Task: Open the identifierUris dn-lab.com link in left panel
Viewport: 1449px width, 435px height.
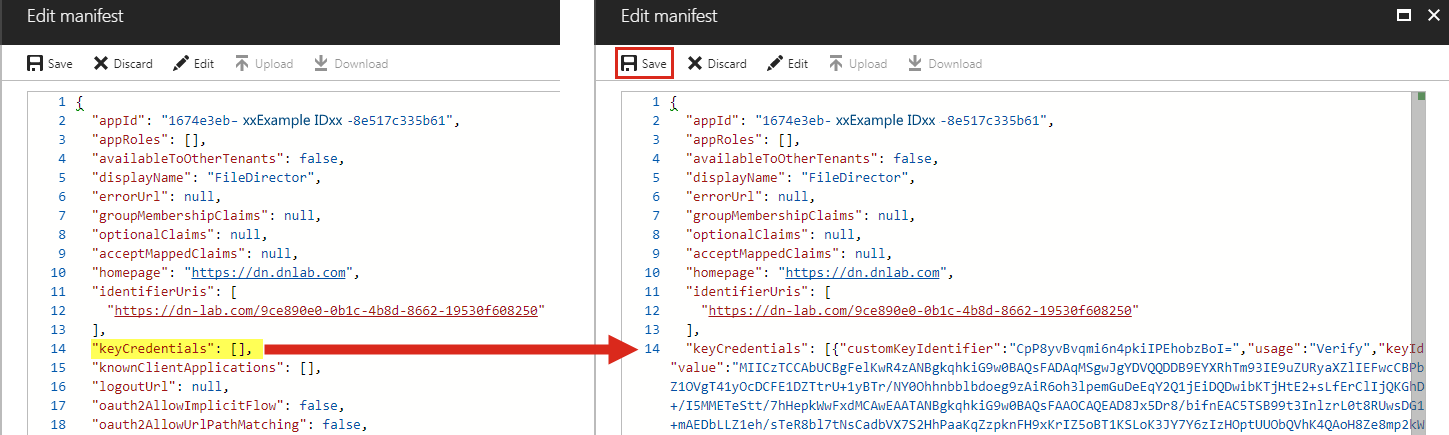Action: (x=328, y=310)
